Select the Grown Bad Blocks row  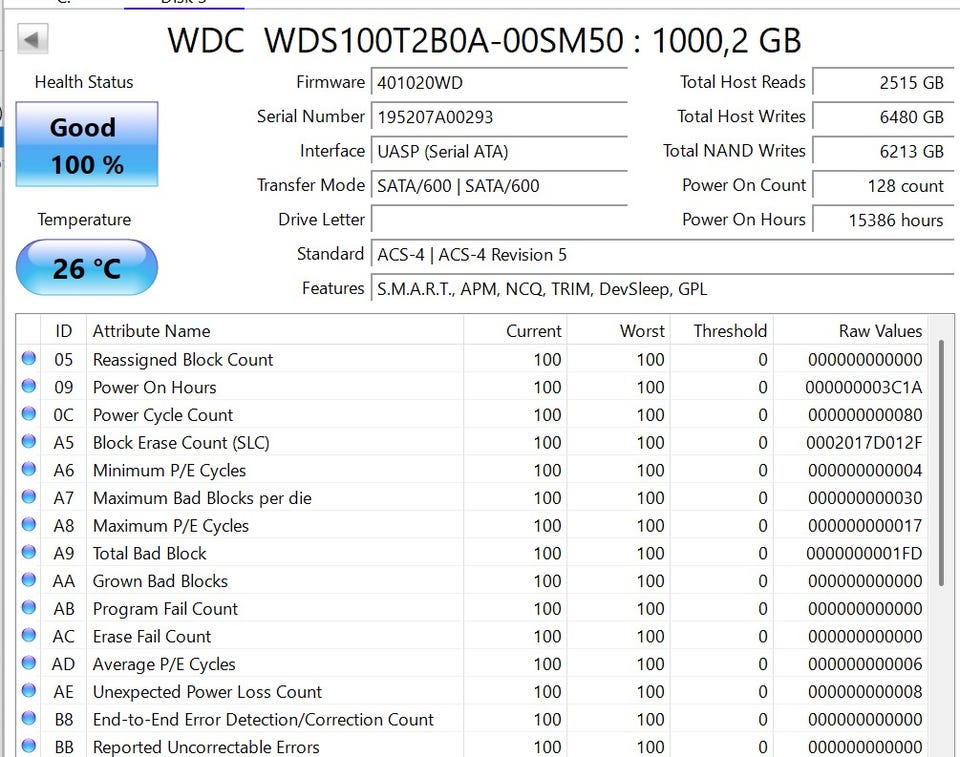click(x=472, y=581)
